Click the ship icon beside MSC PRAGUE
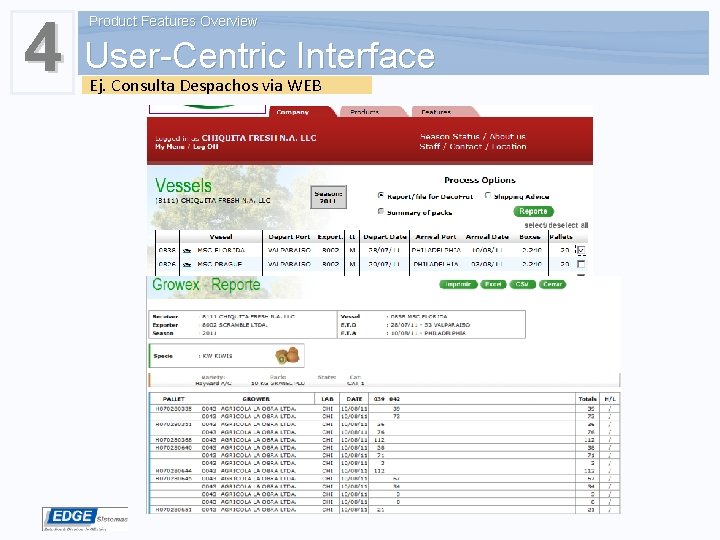The image size is (720, 540). tap(187, 264)
